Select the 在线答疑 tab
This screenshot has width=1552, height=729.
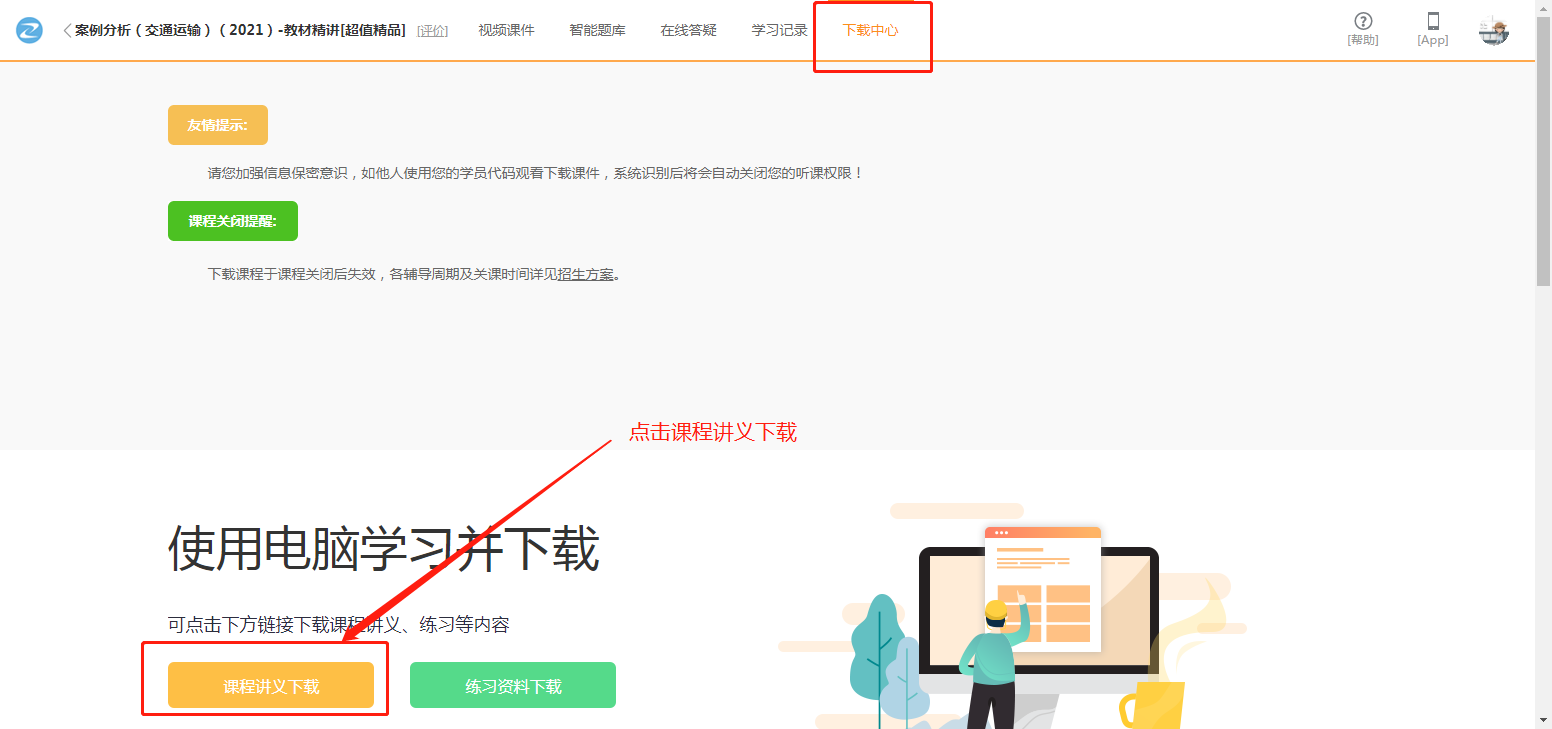click(x=688, y=30)
